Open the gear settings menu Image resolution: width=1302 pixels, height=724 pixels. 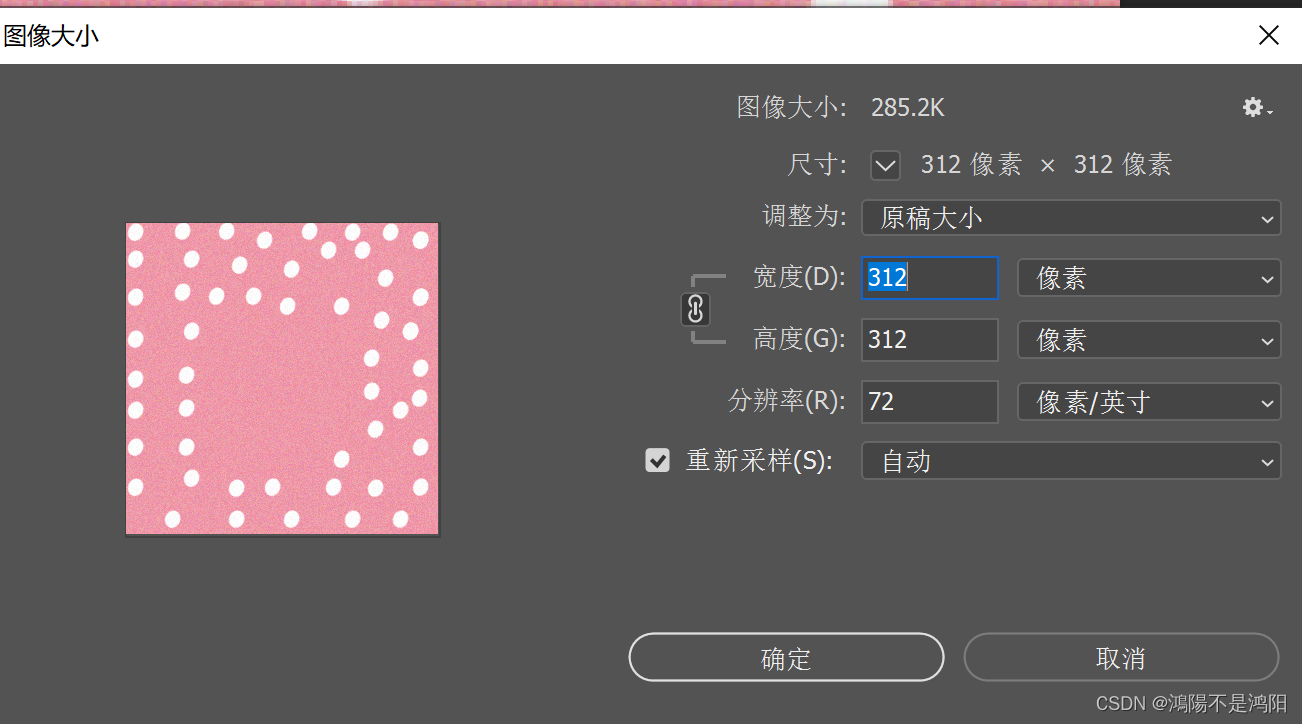pyautogui.click(x=1252, y=107)
